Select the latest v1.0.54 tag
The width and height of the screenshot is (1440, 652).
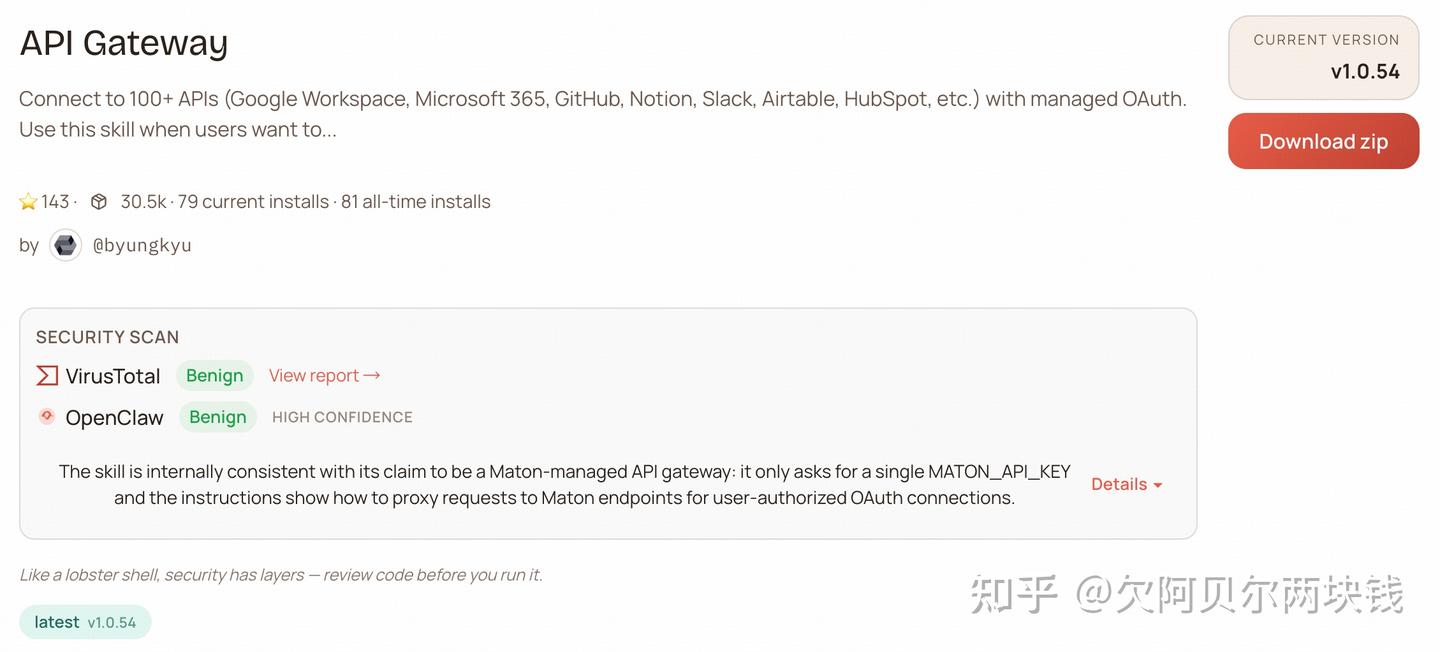pyautogui.click(x=85, y=622)
